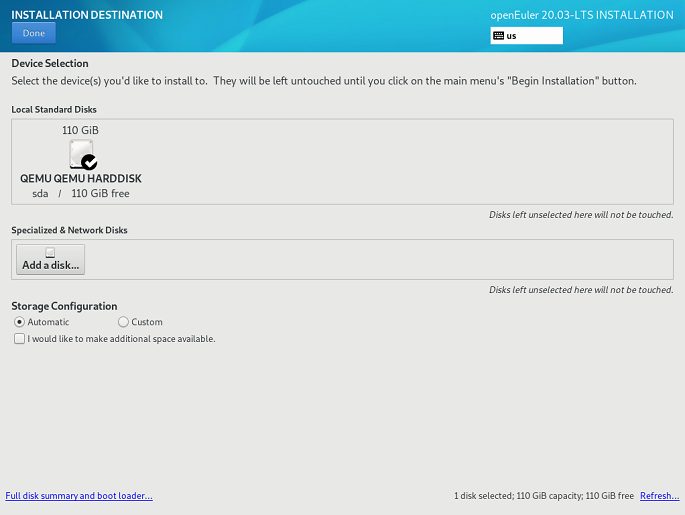Click the checkmark badge on the disk
Screen dimensions: 685x515
[89, 161]
